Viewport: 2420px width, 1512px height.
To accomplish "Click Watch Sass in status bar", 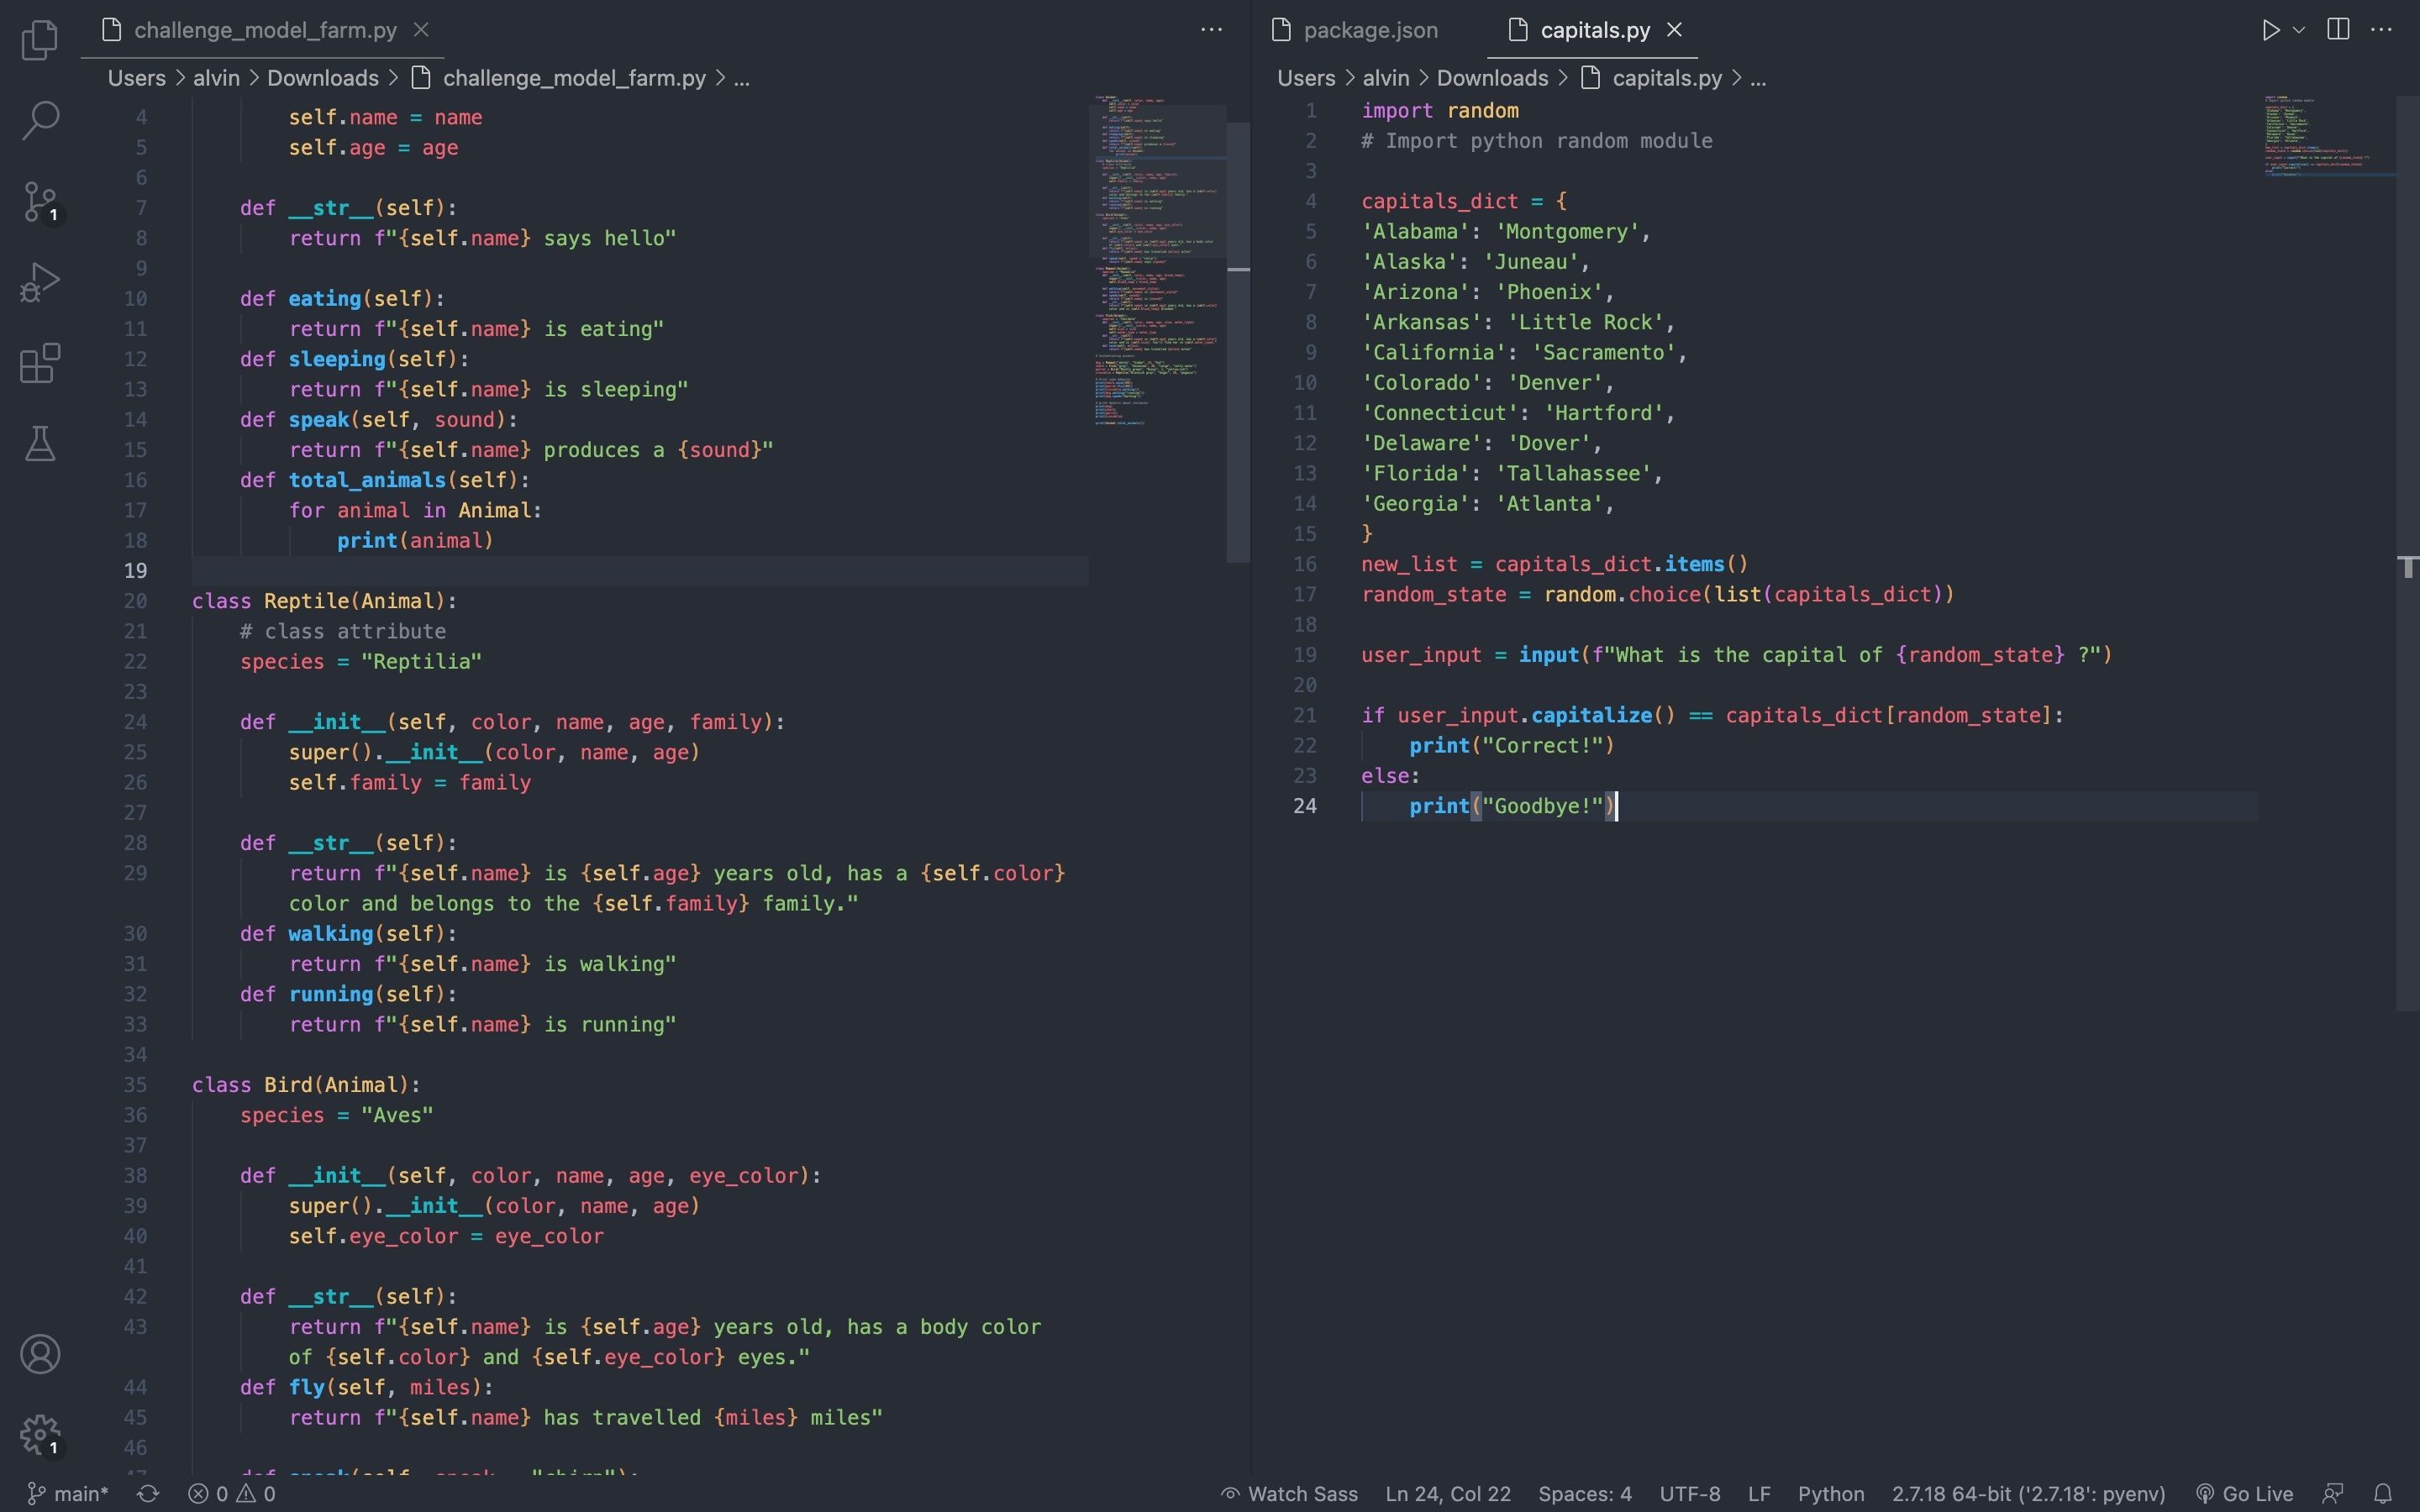I will click(x=1290, y=1494).
